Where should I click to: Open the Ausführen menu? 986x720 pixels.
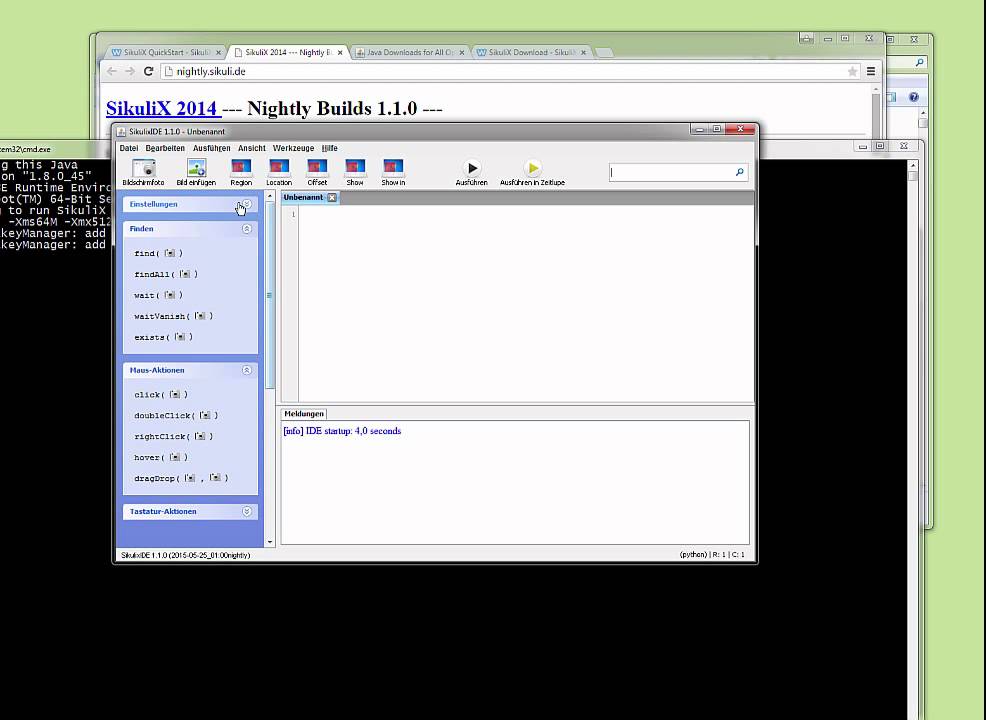[211, 148]
